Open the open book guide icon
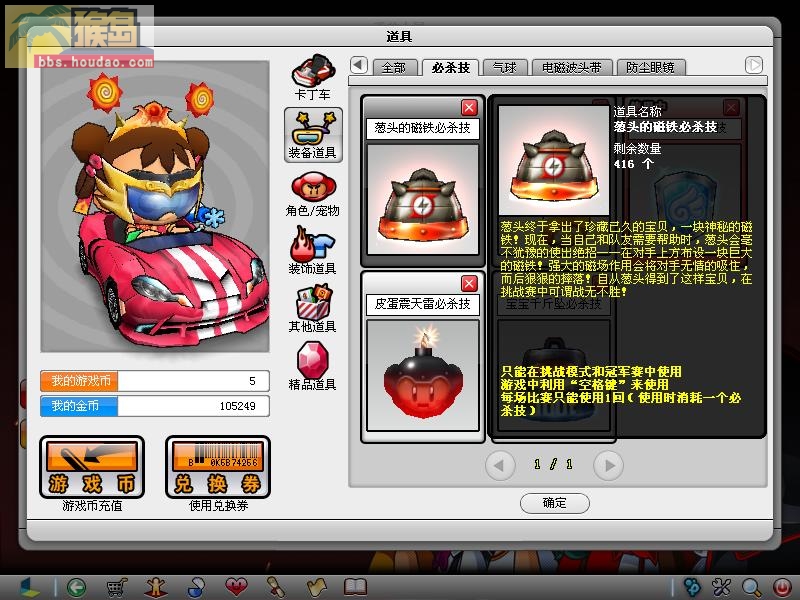This screenshot has height=600, width=800. 356,588
